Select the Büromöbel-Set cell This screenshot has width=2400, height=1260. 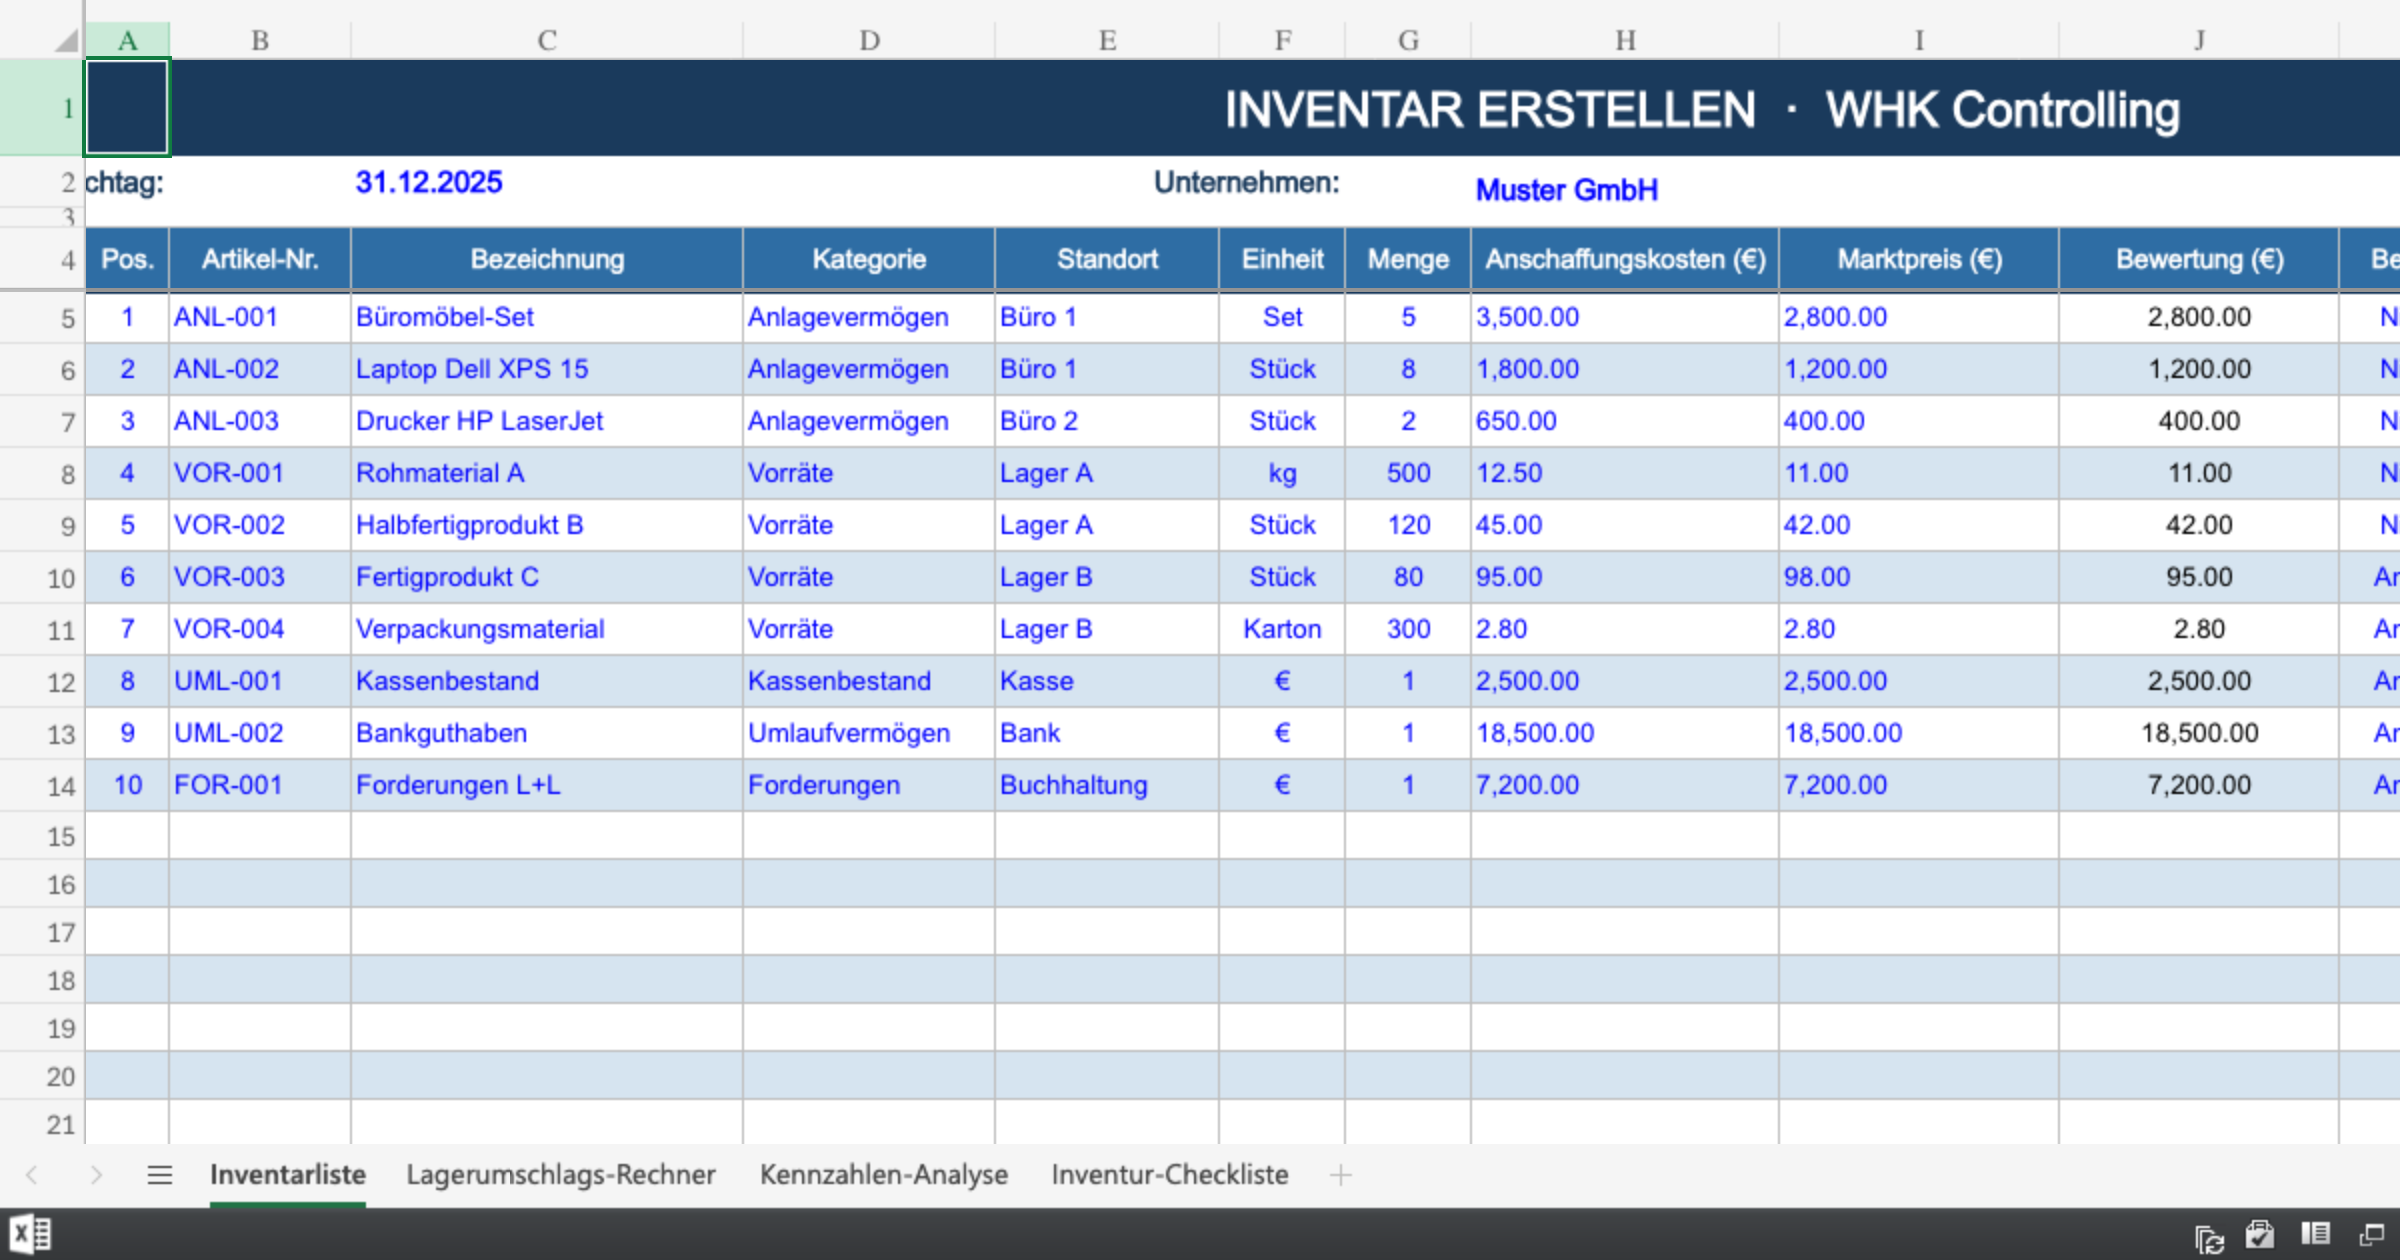(547, 317)
